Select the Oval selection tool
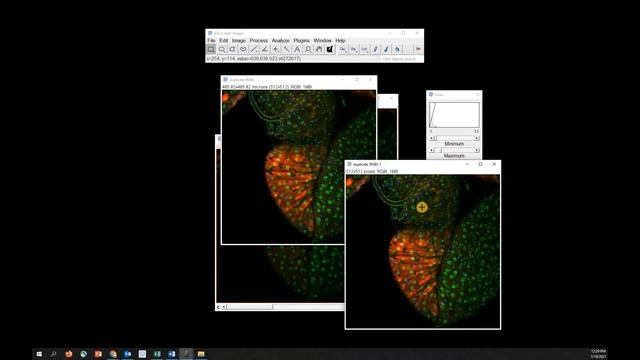 point(222,49)
